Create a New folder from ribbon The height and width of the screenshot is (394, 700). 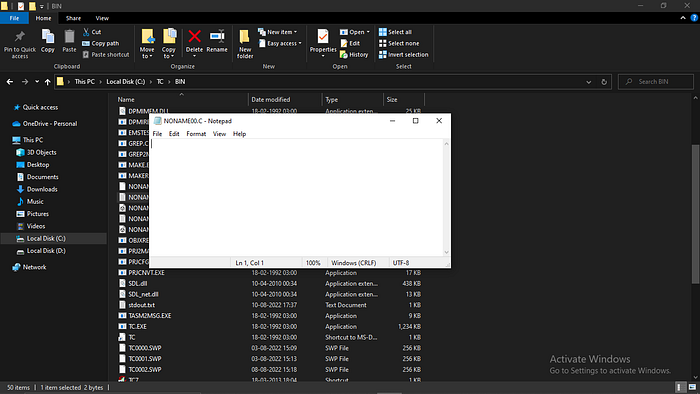tap(245, 44)
